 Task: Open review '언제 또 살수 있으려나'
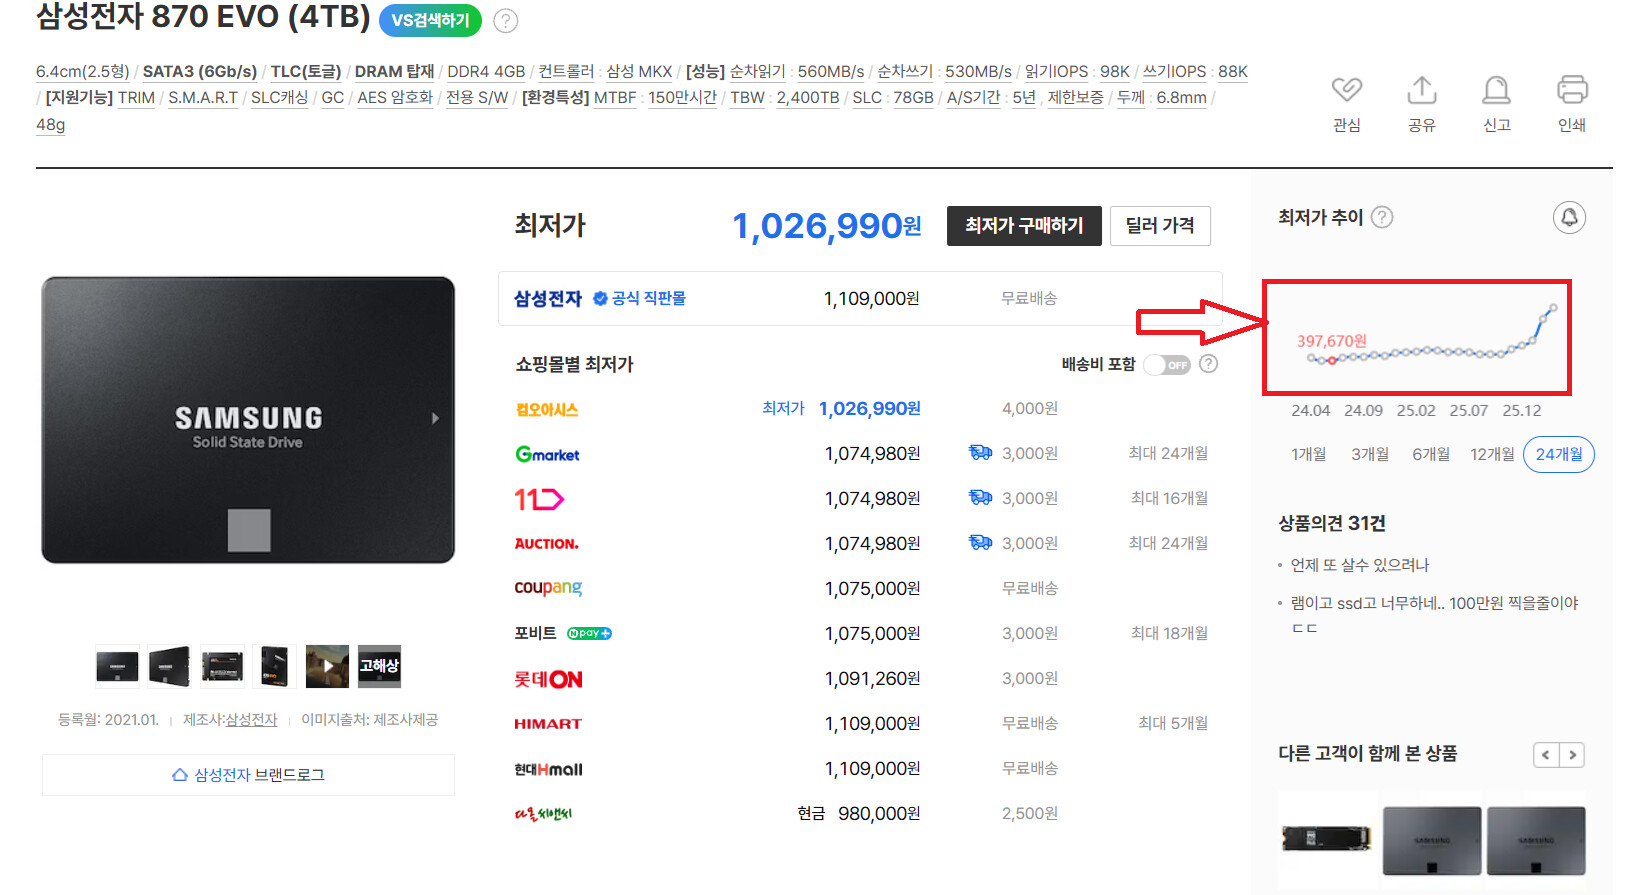tap(1360, 565)
